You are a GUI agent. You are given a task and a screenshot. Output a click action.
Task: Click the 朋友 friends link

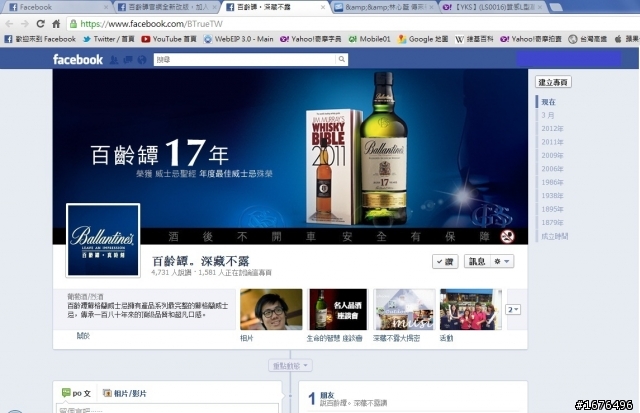click(327, 395)
